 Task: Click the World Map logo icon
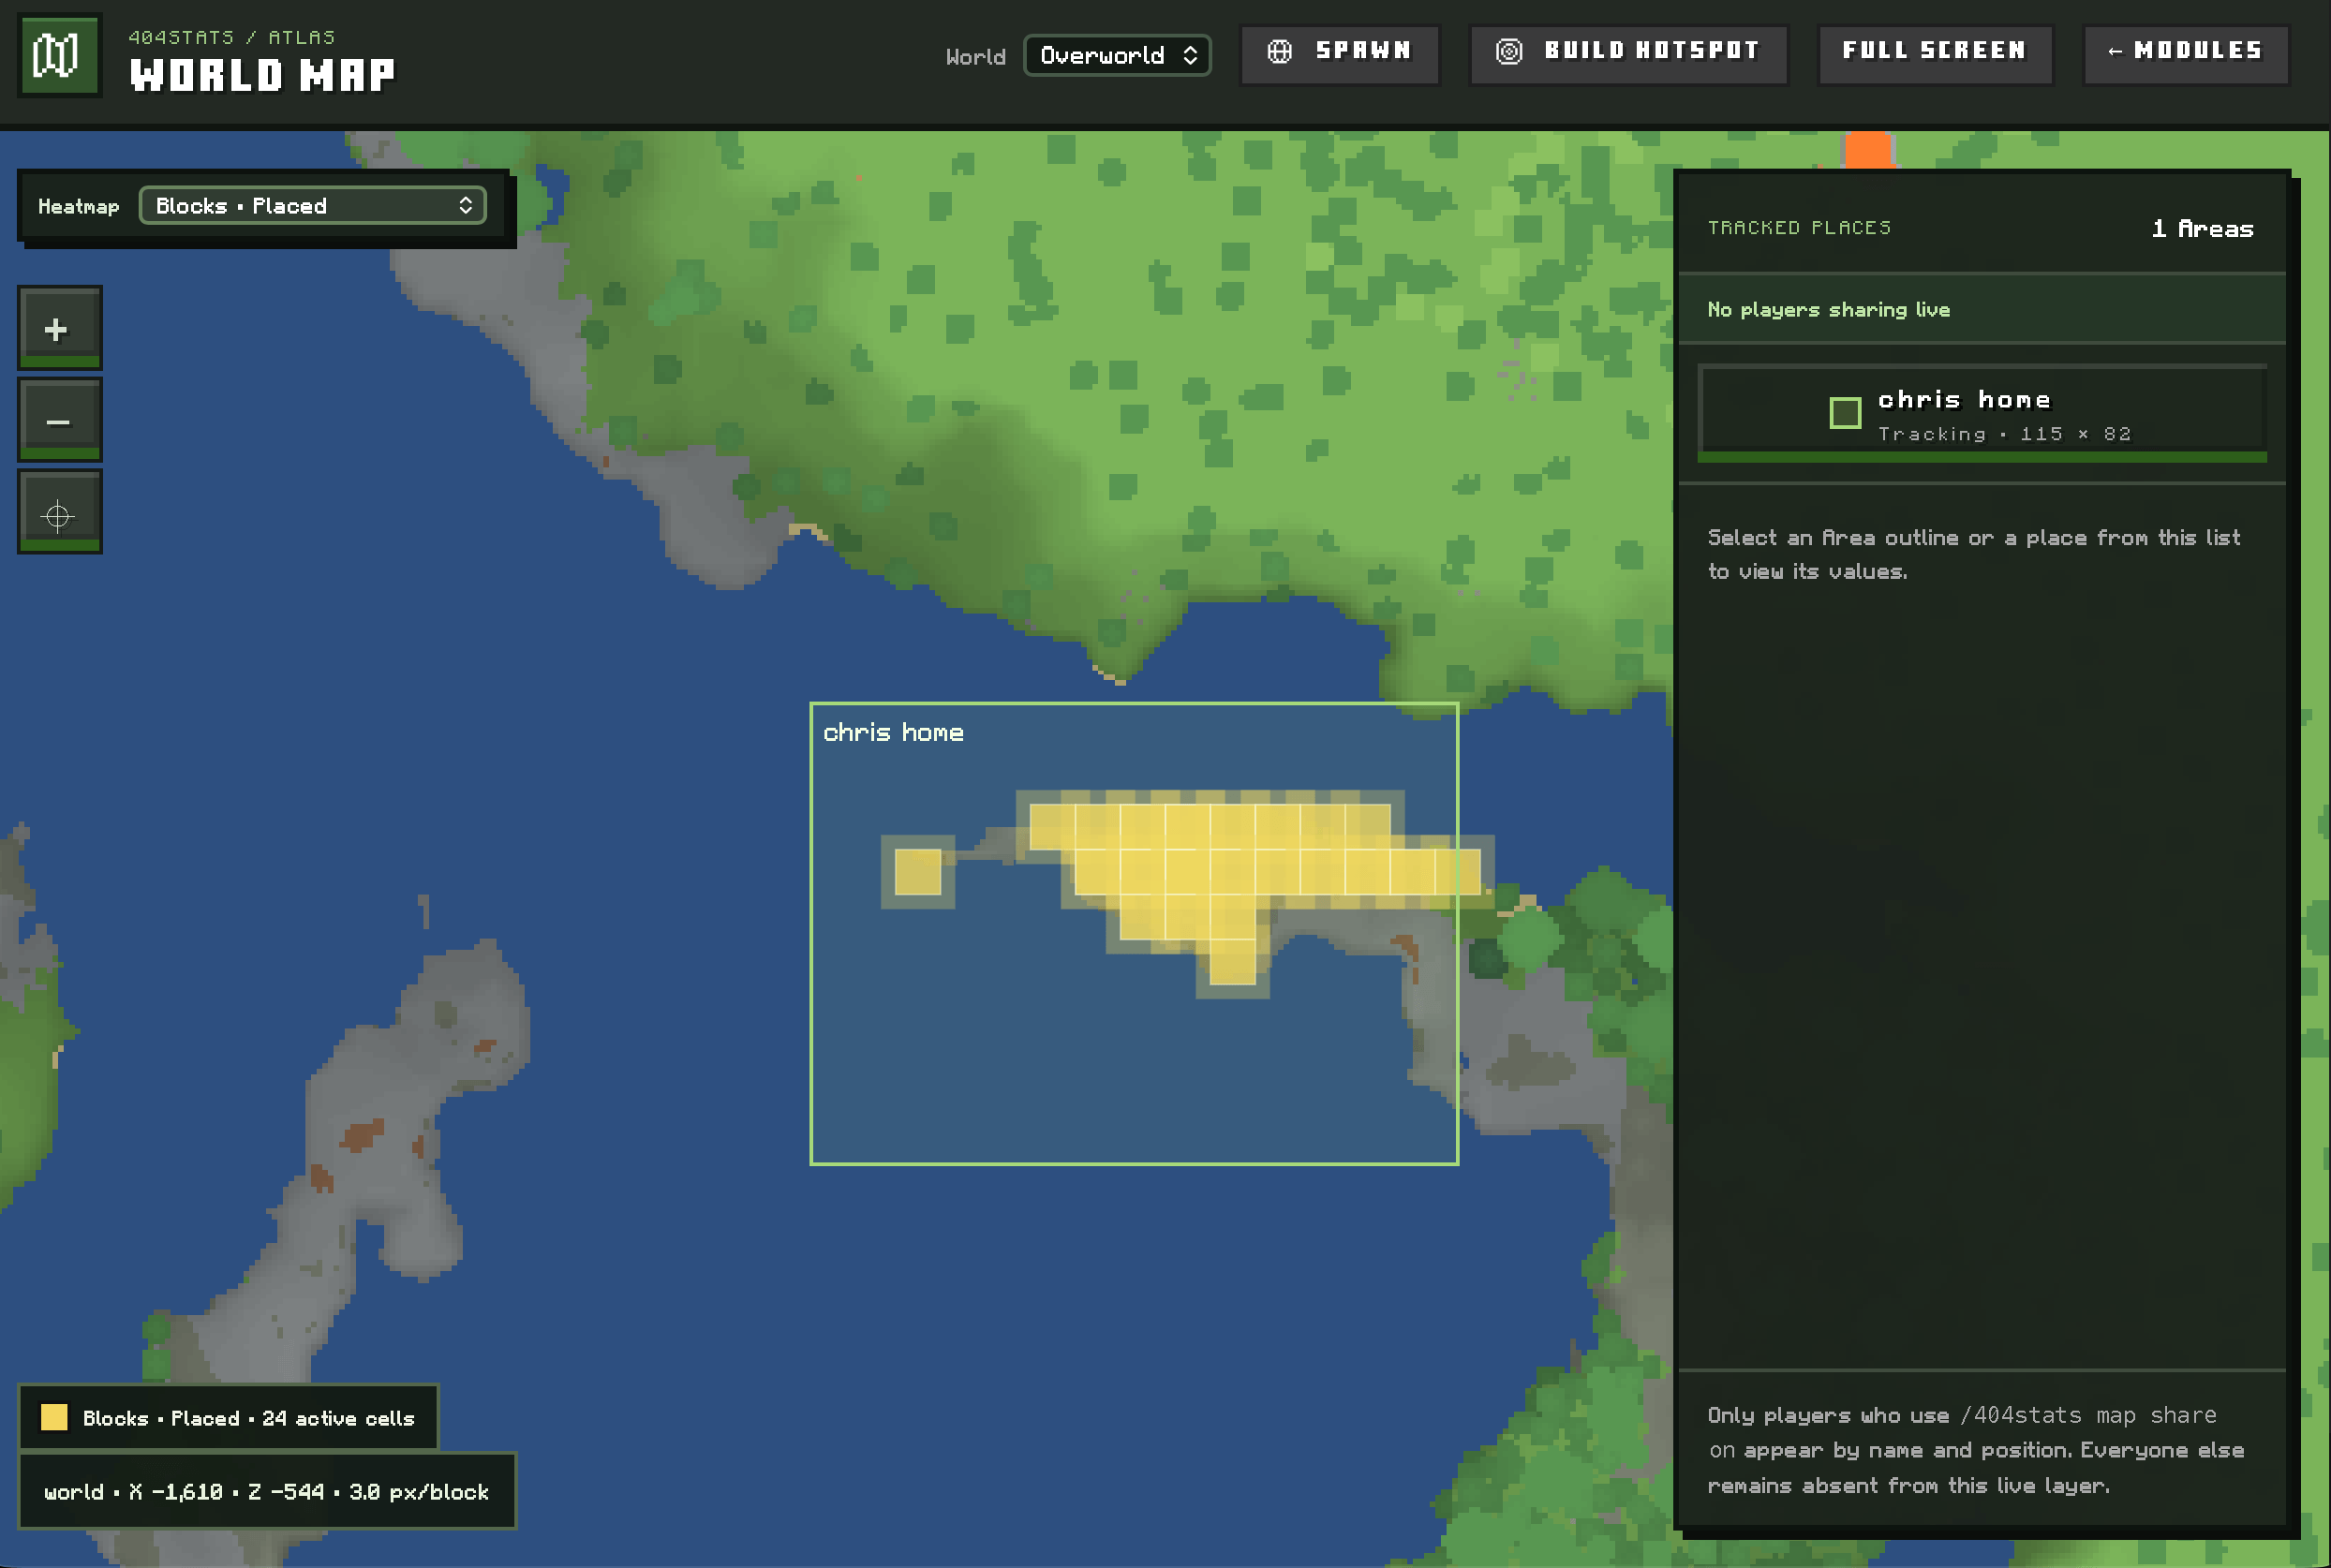[59, 55]
